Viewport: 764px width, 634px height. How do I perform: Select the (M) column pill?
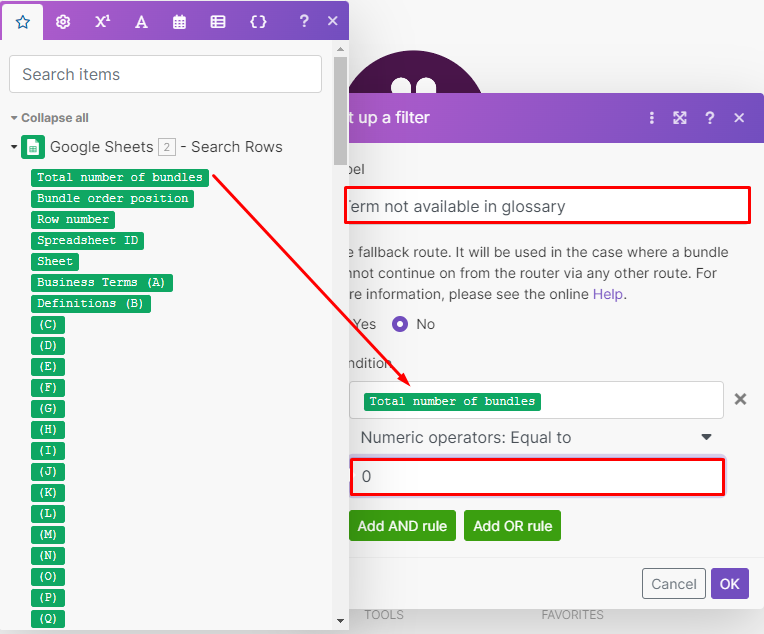tap(48, 534)
